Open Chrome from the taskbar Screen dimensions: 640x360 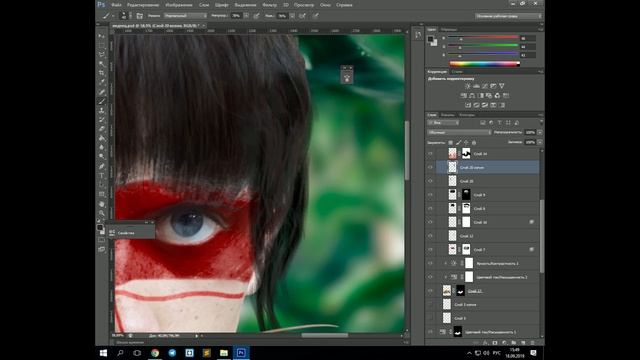(x=155, y=353)
